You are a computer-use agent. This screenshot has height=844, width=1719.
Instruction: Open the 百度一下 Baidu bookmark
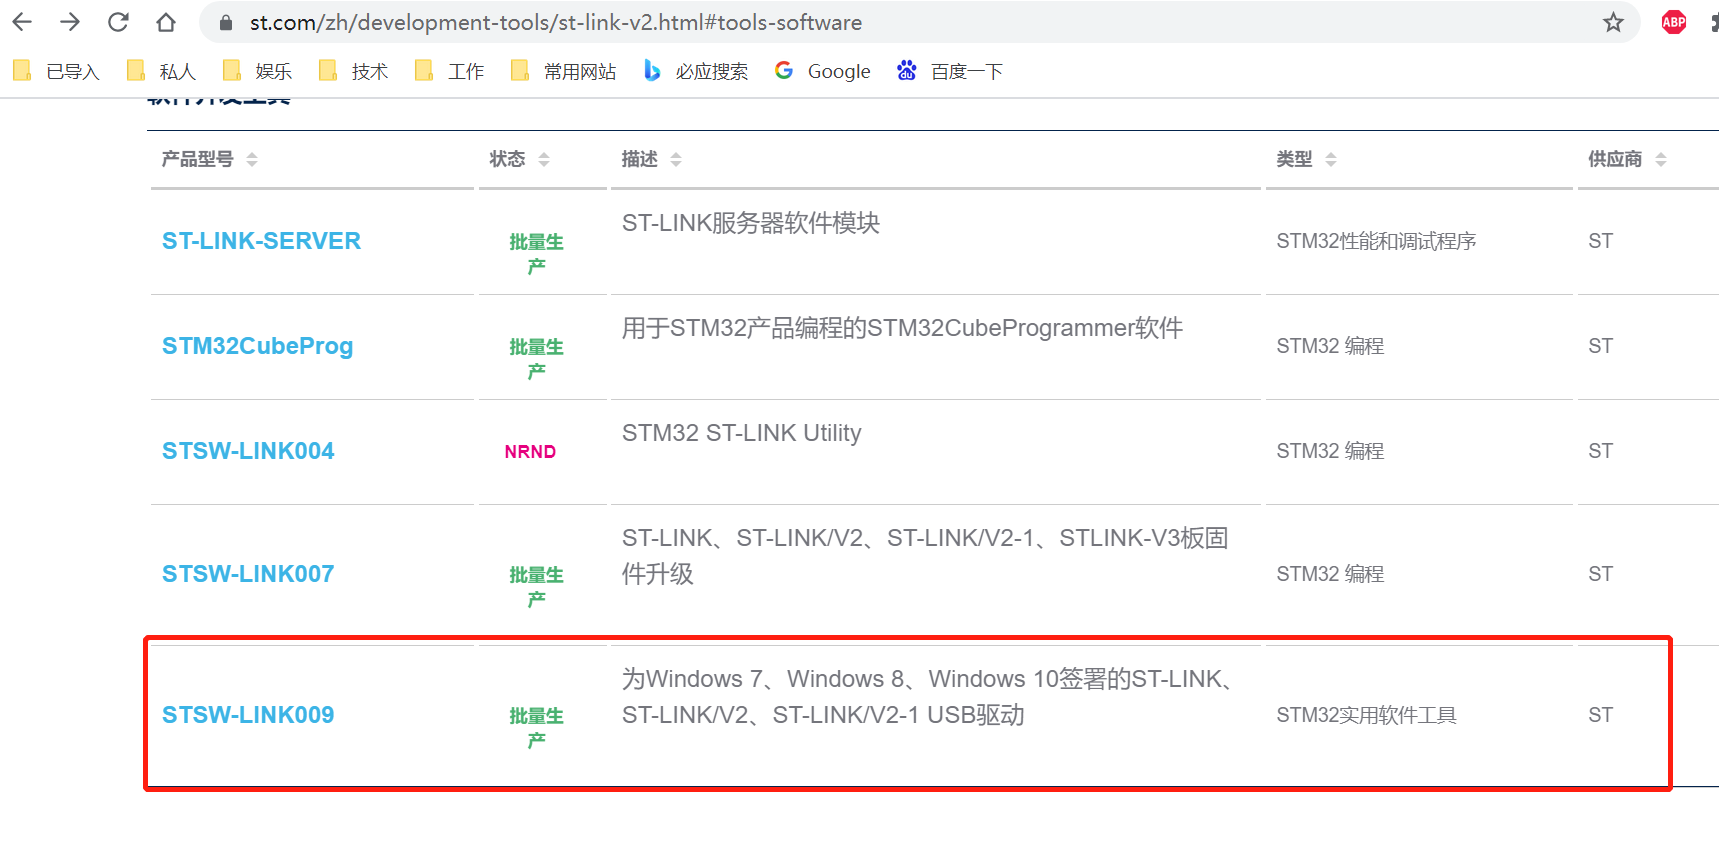(950, 71)
